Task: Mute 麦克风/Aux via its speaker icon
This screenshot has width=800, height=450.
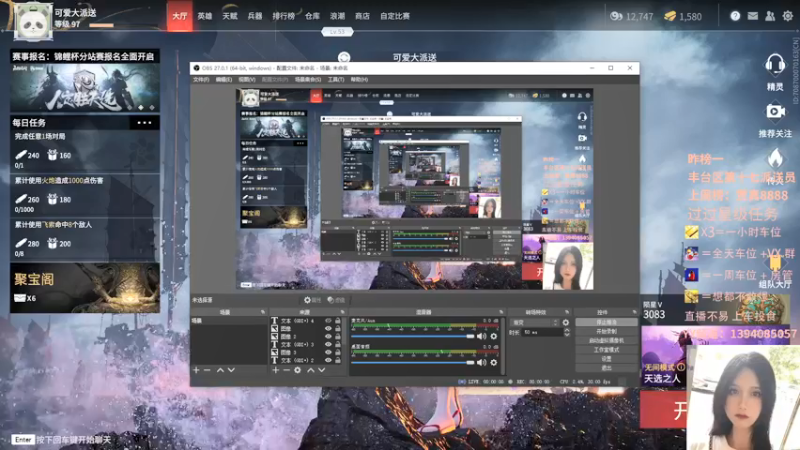Action: 481,336
